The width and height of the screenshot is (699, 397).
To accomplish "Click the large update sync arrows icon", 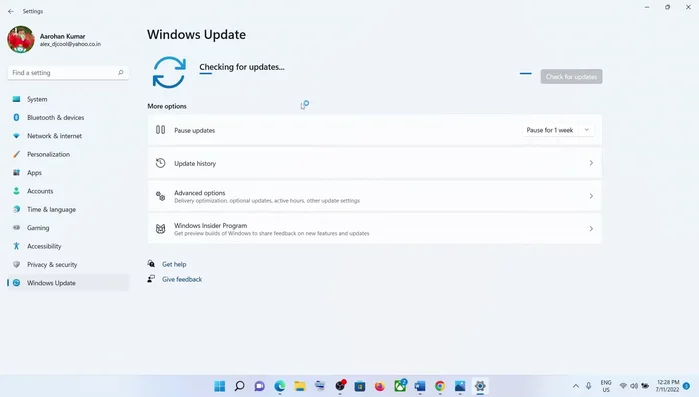I will coord(169,72).
